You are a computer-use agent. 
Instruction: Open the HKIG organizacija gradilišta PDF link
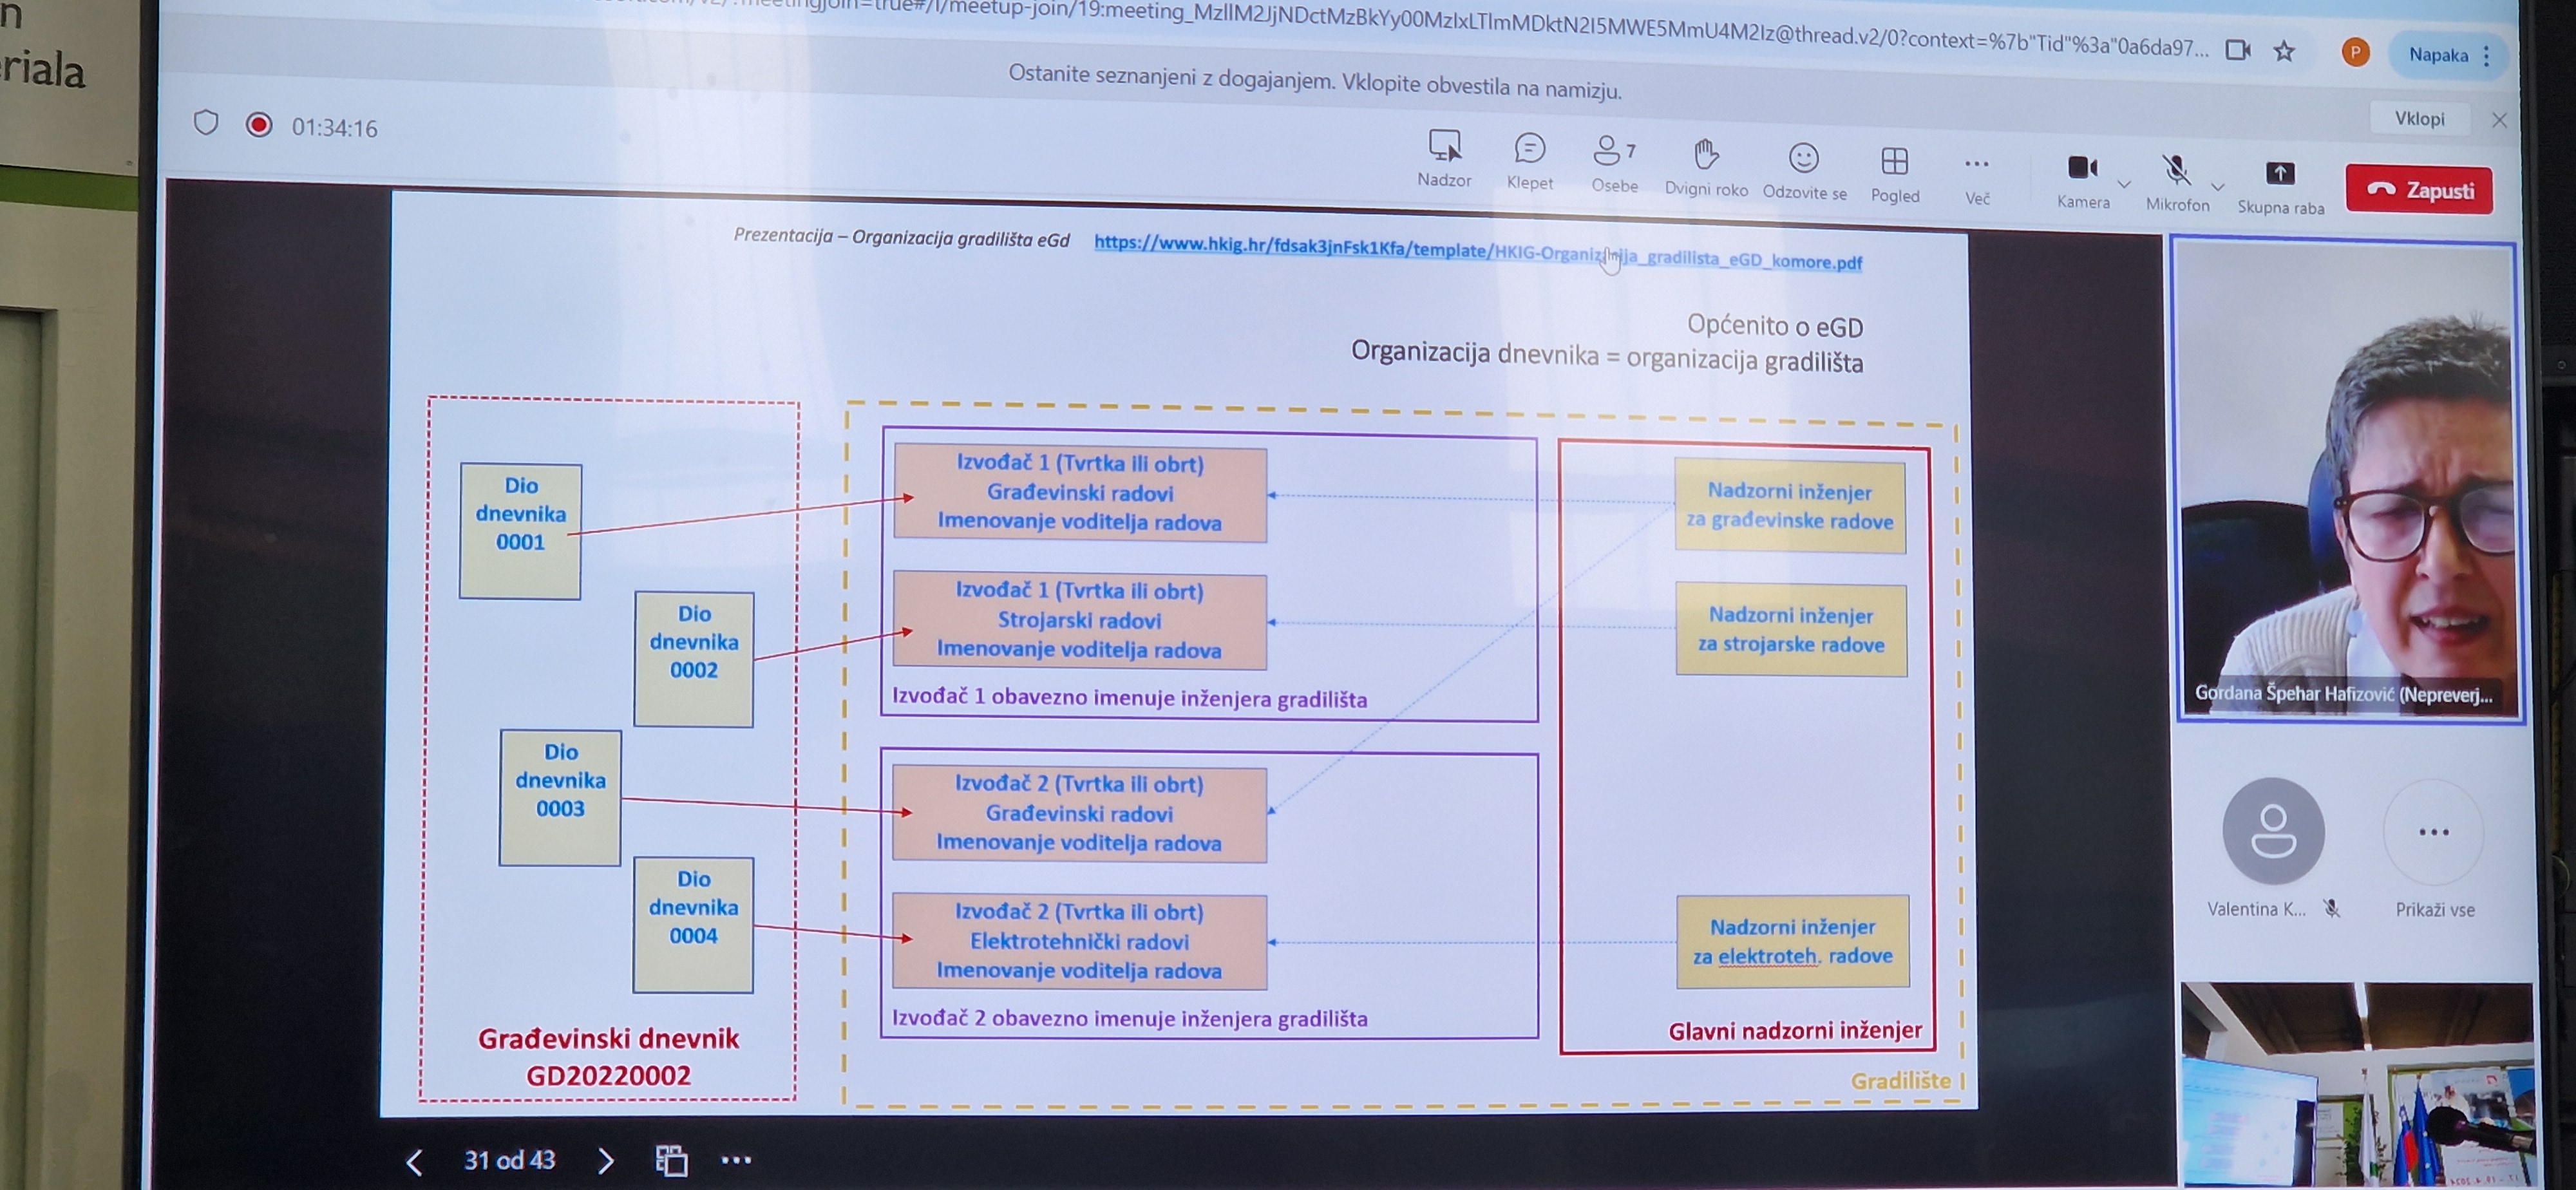[1477, 252]
